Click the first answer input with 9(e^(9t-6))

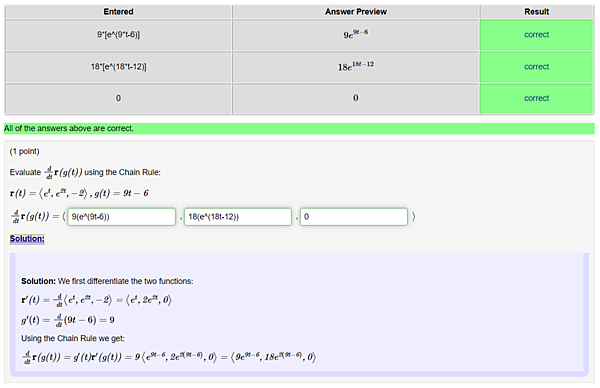(x=122, y=217)
